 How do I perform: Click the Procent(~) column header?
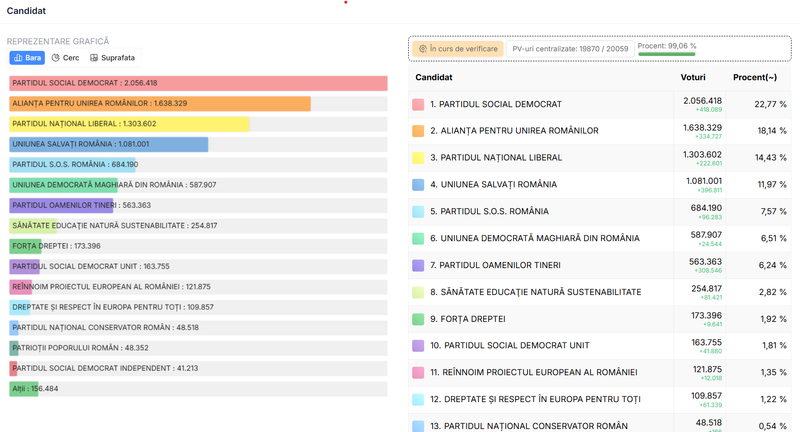(755, 77)
